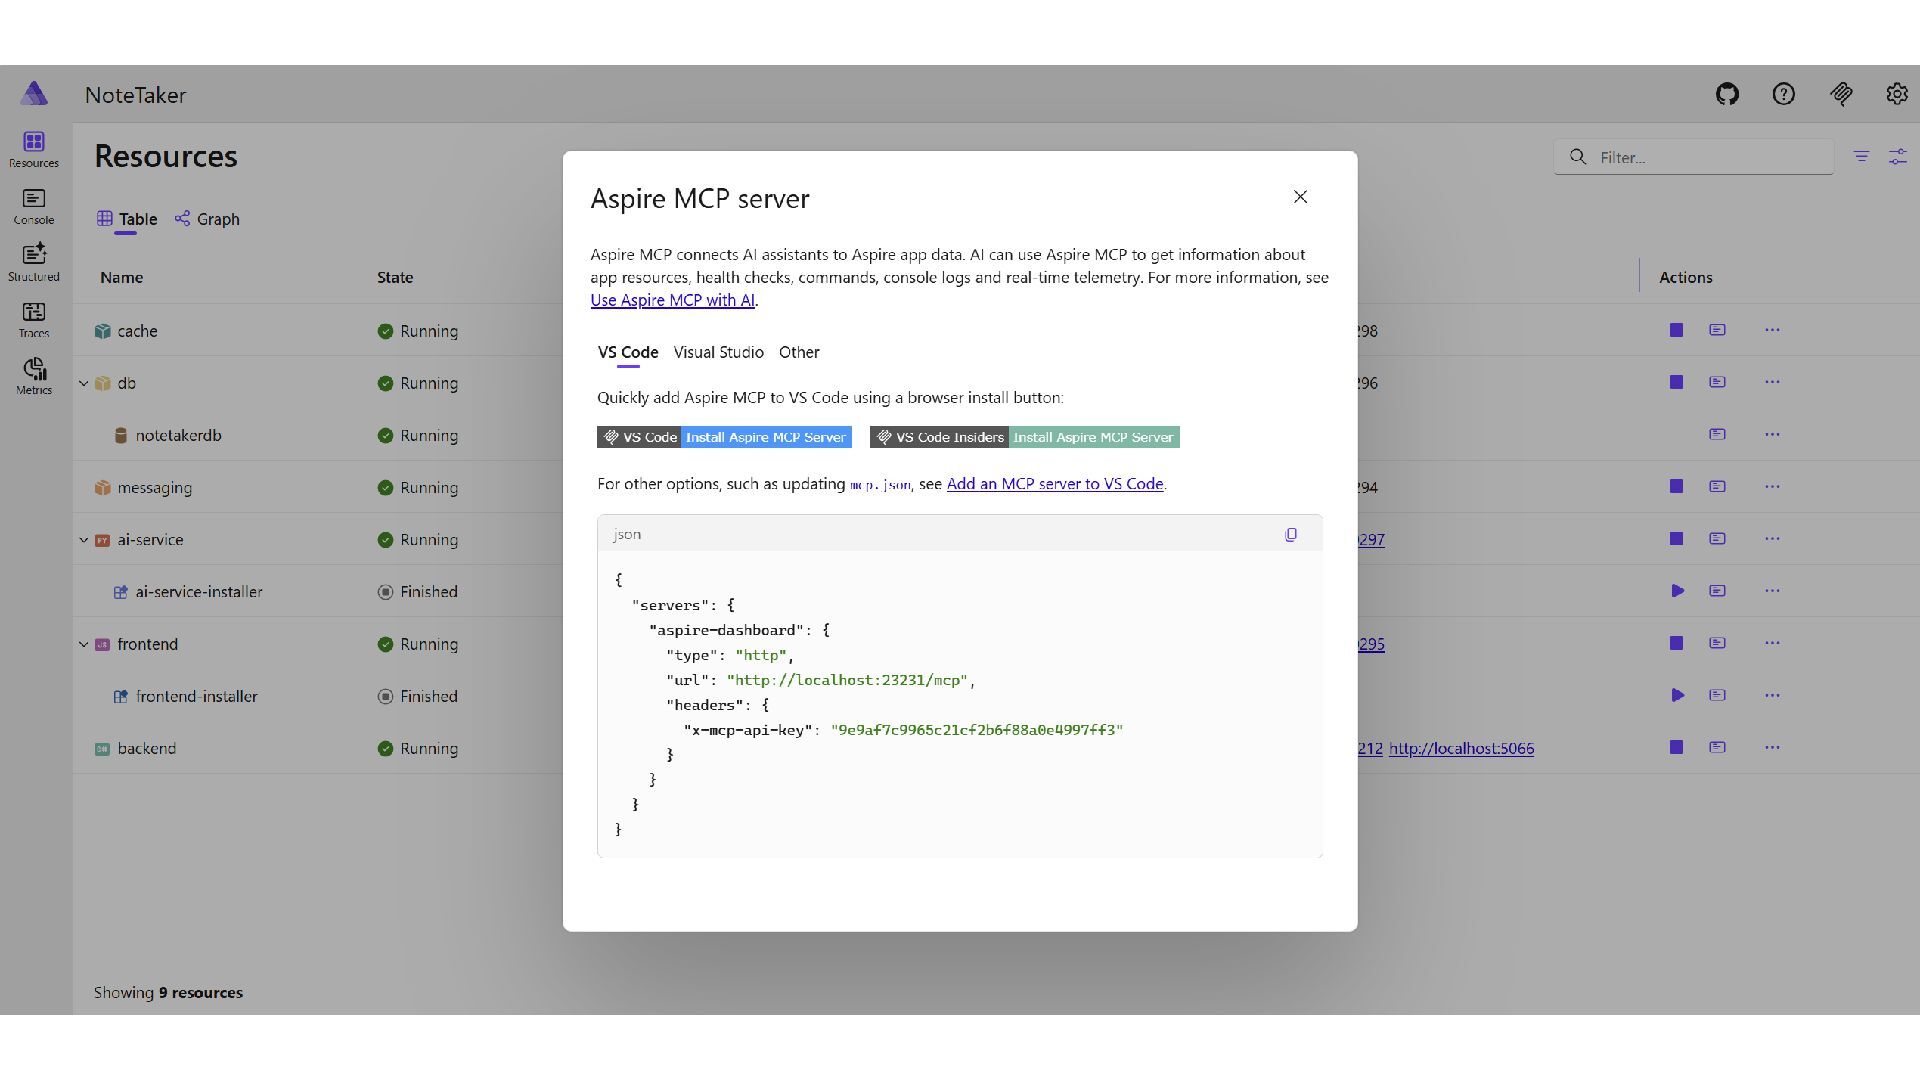Close the Aspire MCP server dialog

tap(1300, 197)
